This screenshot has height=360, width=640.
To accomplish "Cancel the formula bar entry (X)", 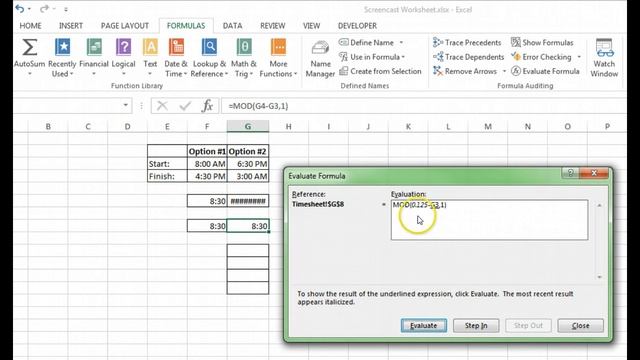I will (x=162, y=106).
